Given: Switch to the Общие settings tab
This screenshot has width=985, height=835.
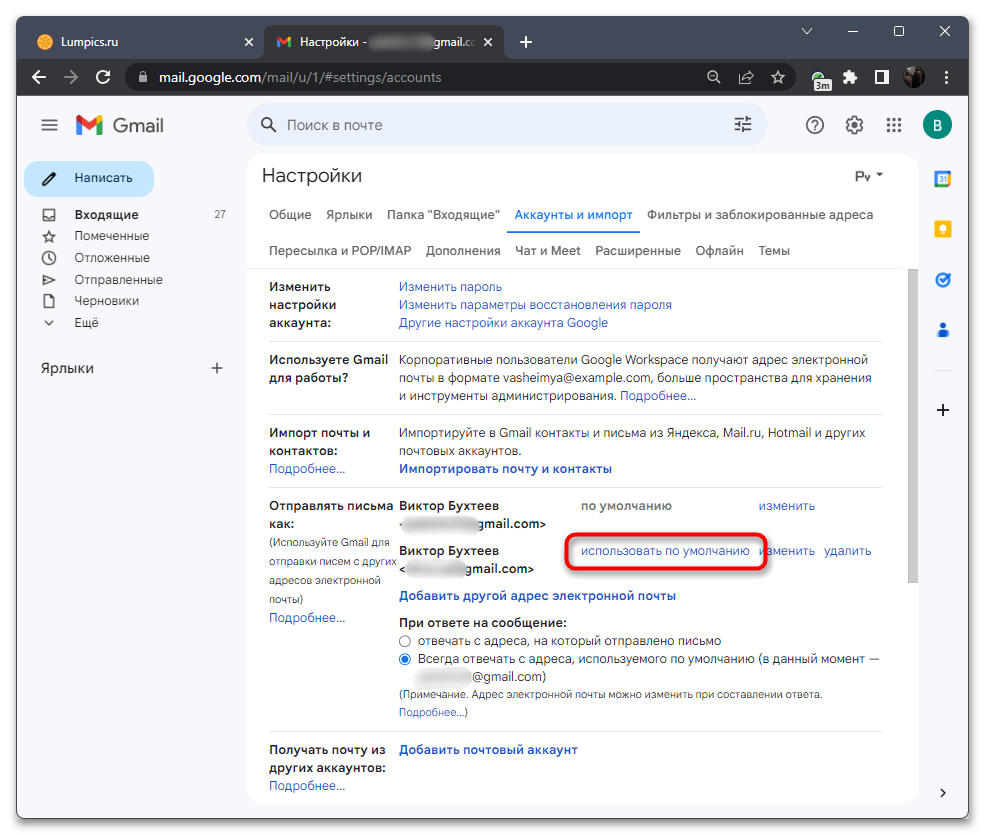Looking at the screenshot, I should click(290, 215).
